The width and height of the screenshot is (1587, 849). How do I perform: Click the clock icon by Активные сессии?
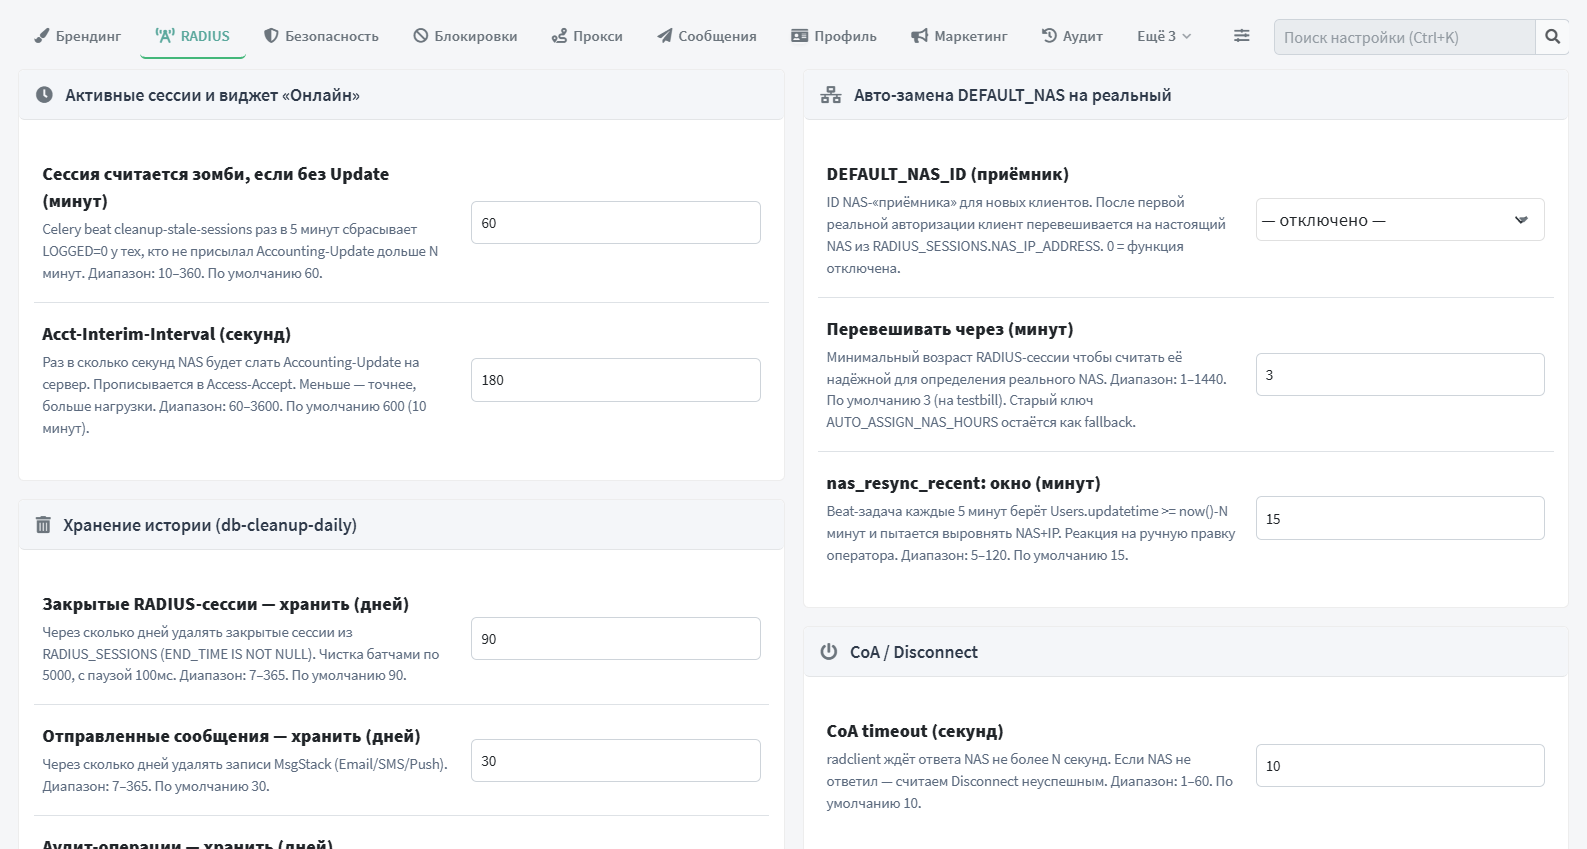pyautogui.click(x=44, y=95)
